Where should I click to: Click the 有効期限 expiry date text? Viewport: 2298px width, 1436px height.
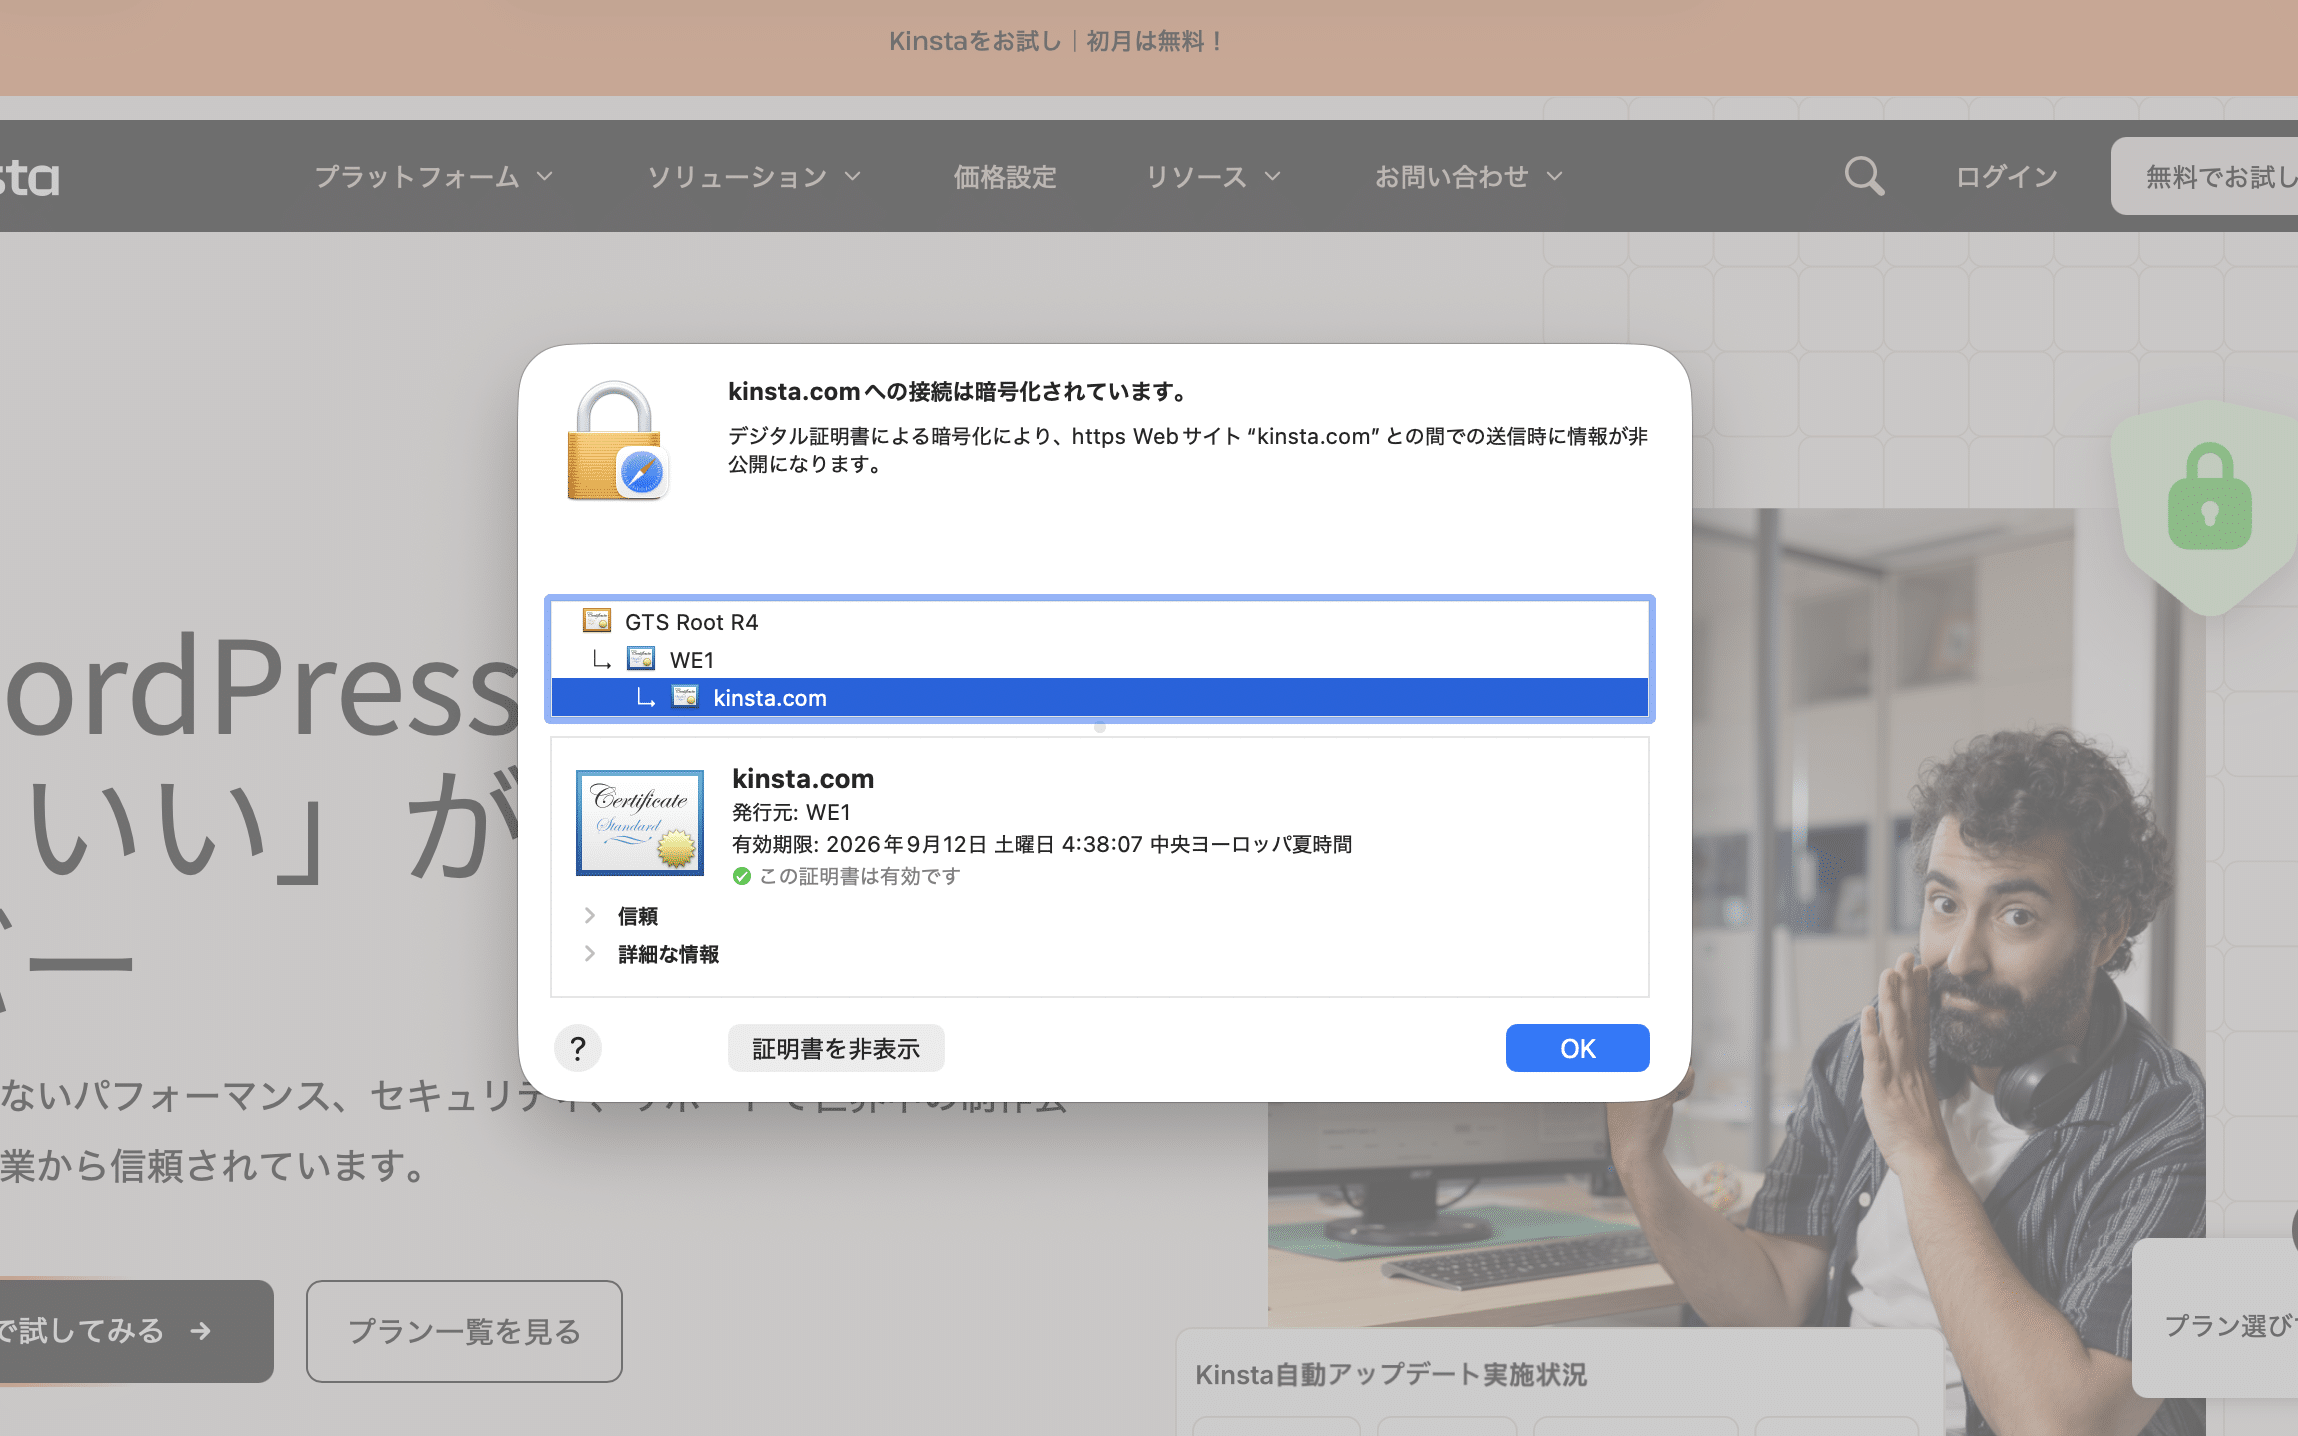point(1041,844)
